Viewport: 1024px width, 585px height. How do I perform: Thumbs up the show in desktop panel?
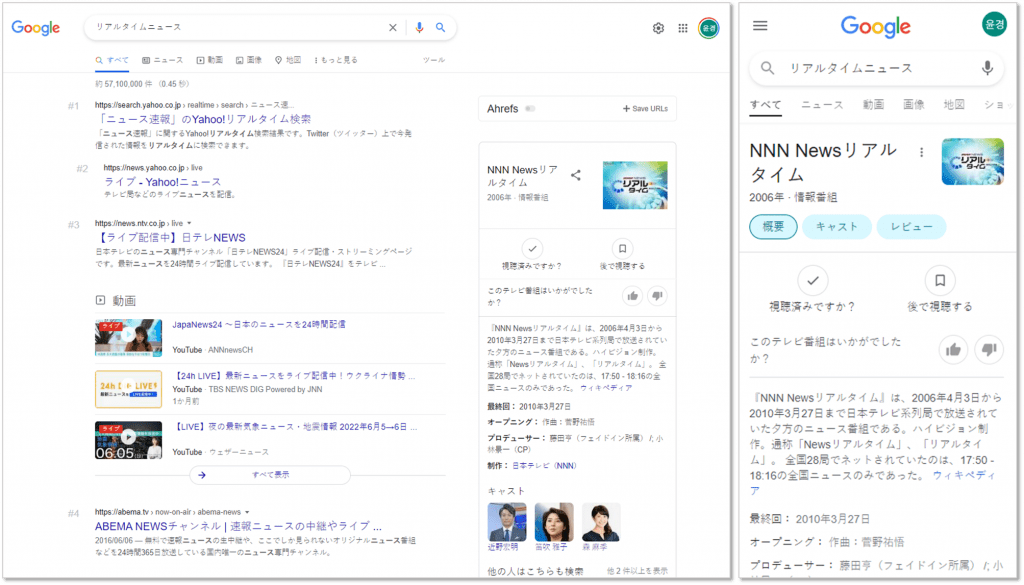click(632, 296)
